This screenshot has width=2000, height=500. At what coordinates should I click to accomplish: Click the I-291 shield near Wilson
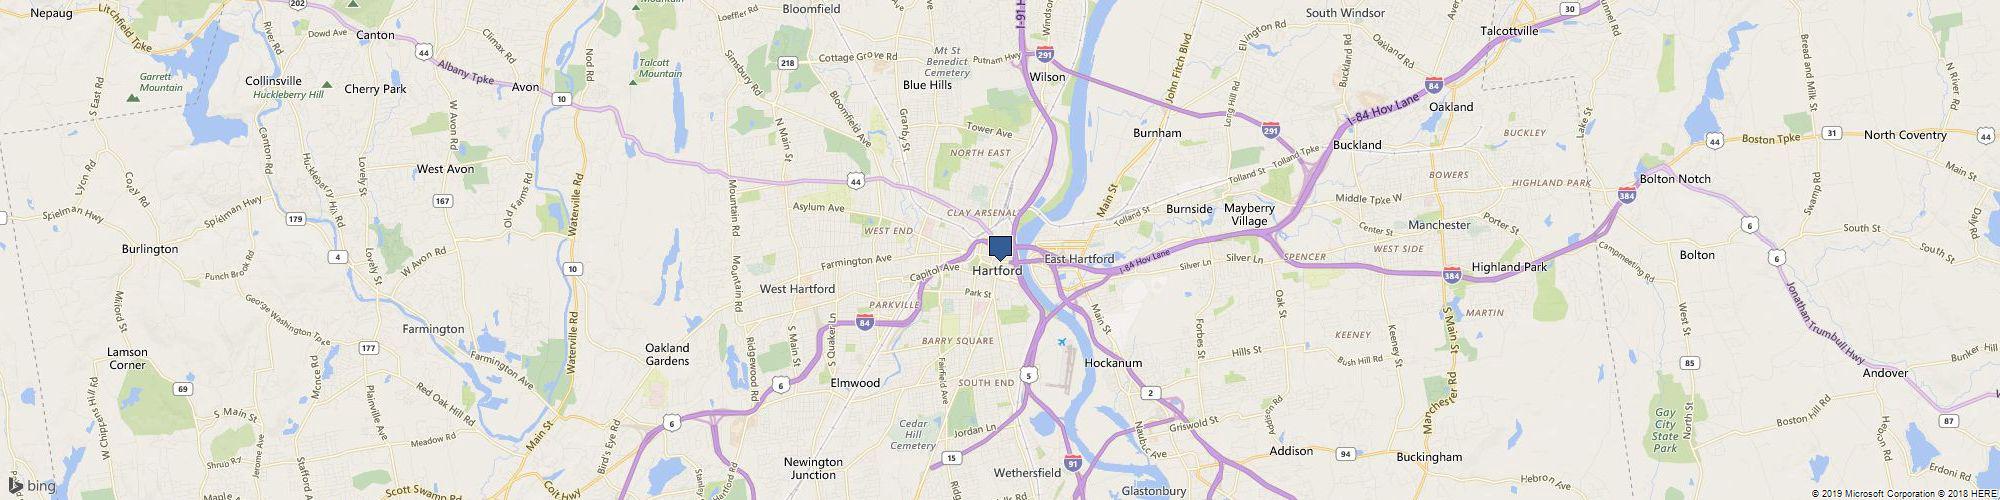[x=1046, y=54]
